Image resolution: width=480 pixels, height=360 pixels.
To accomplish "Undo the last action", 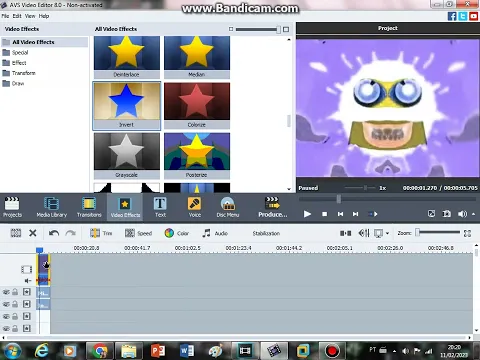I will point(54,233).
